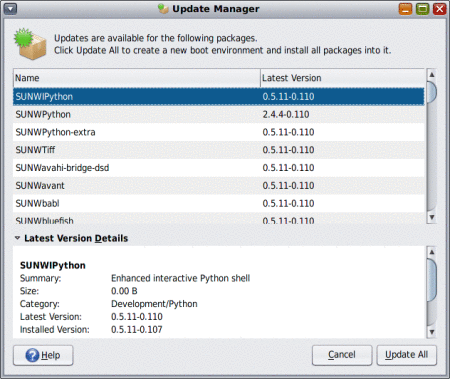
Task: Click the details pane scroll-down arrow
Action: 432,332
